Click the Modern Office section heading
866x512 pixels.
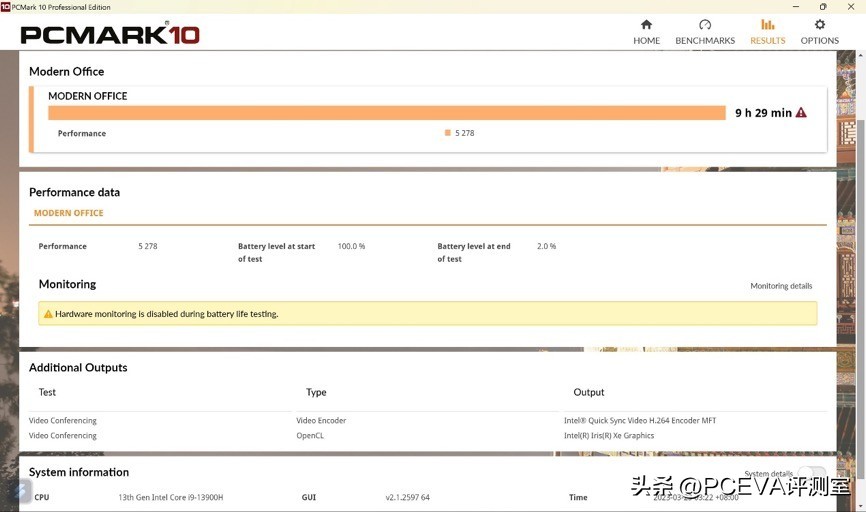click(66, 71)
